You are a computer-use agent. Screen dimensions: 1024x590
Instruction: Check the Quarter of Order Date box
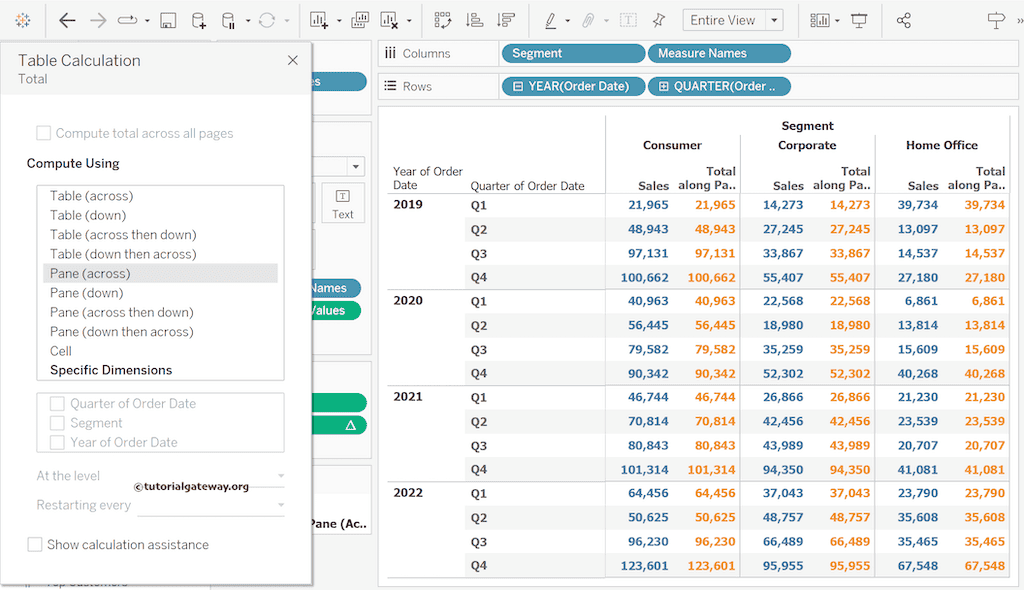point(58,404)
